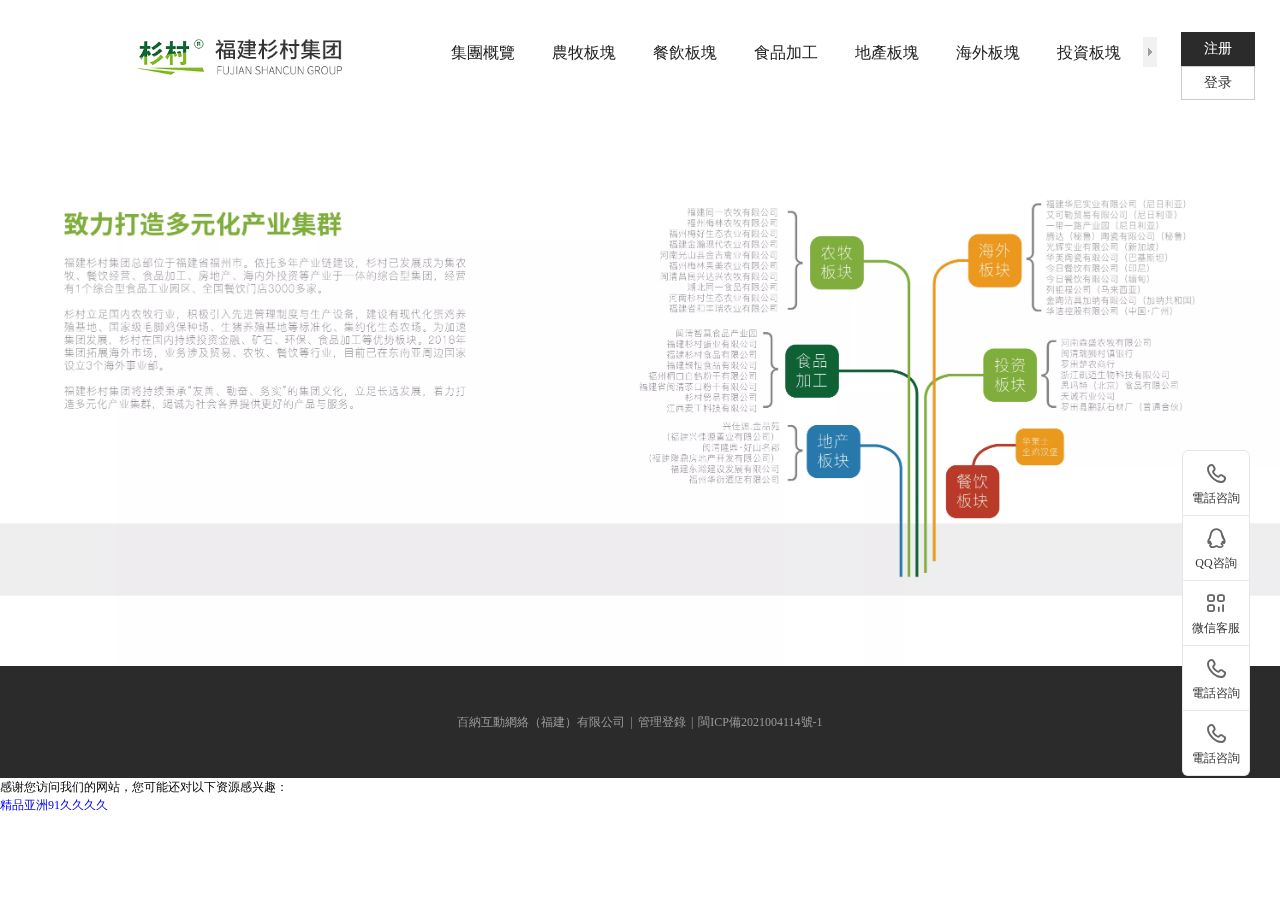
Task: Open the 管理登錄 footer link
Action: tap(662, 722)
